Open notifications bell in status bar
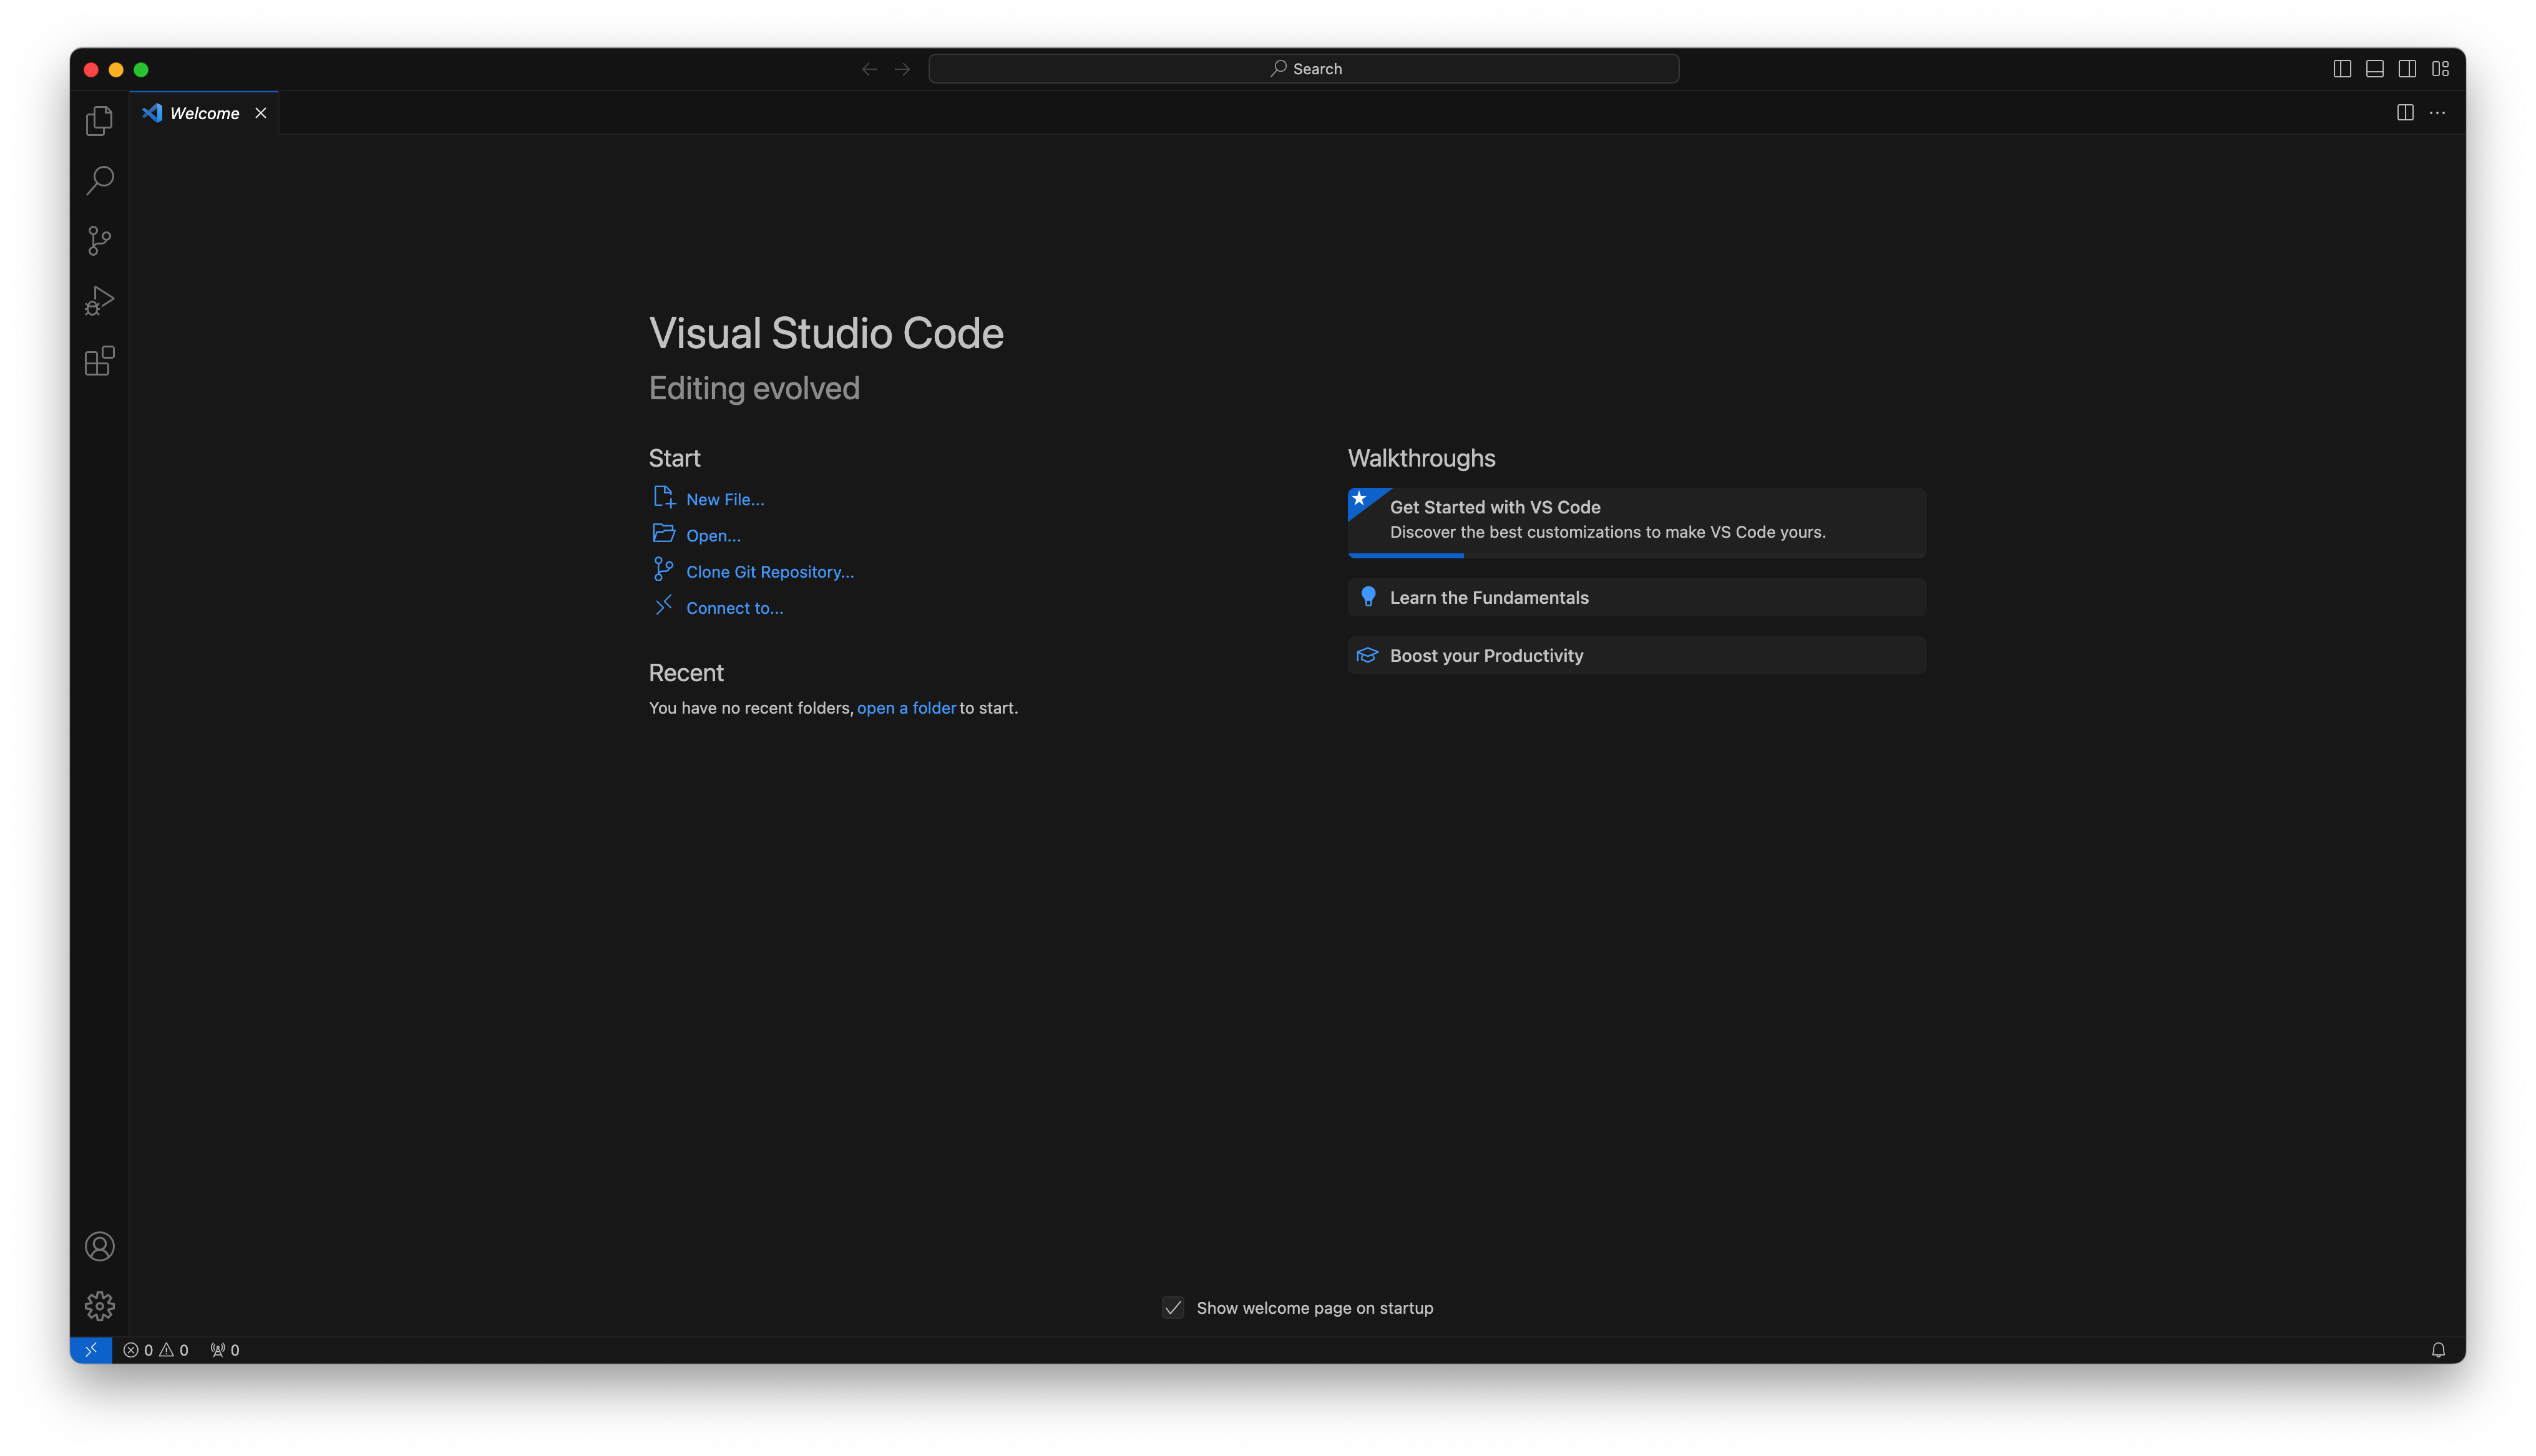 click(2438, 1350)
